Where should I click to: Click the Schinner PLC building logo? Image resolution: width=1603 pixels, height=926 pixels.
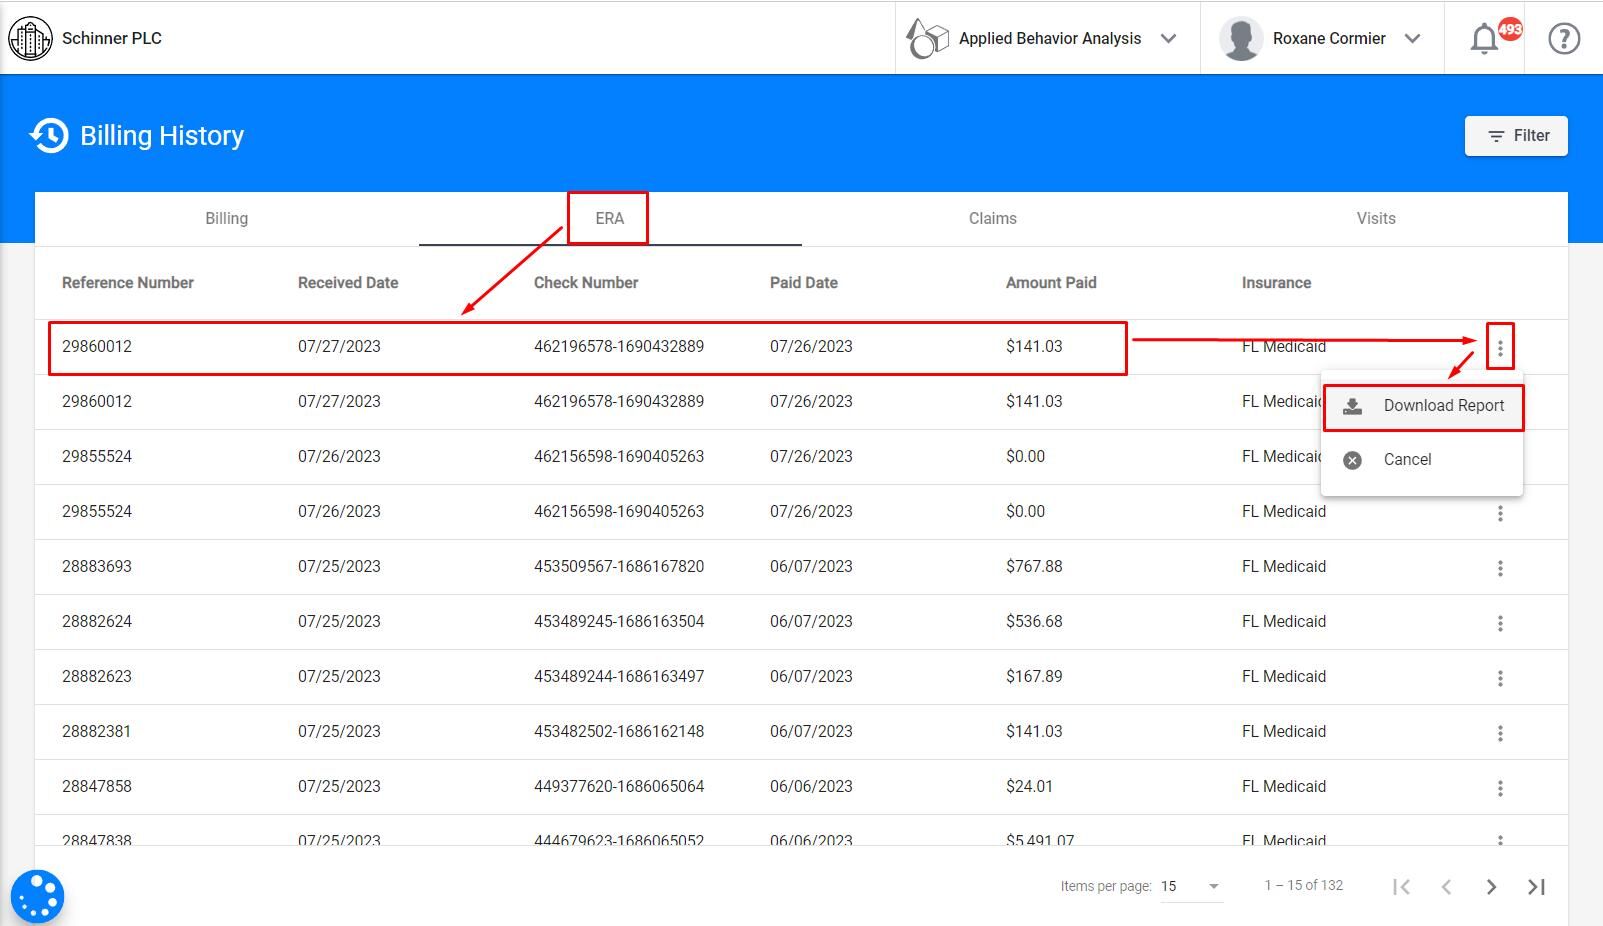(31, 37)
